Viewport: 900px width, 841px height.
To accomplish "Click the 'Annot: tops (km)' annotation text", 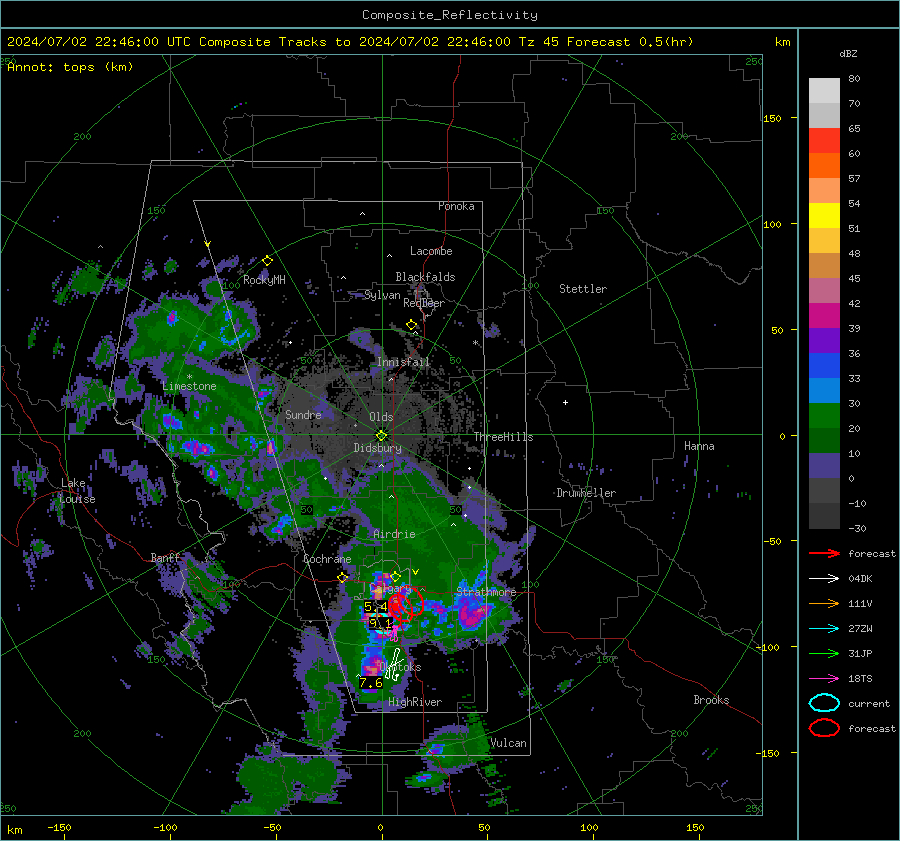I will (x=70, y=67).
